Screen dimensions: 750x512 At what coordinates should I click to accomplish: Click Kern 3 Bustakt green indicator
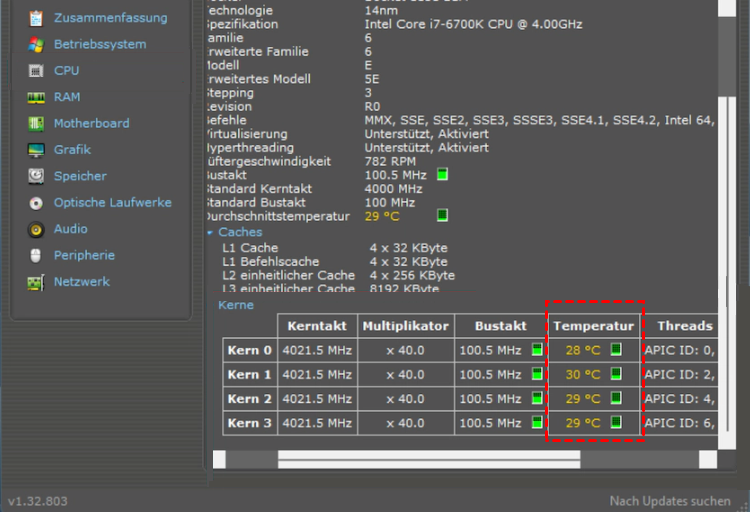click(537, 422)
